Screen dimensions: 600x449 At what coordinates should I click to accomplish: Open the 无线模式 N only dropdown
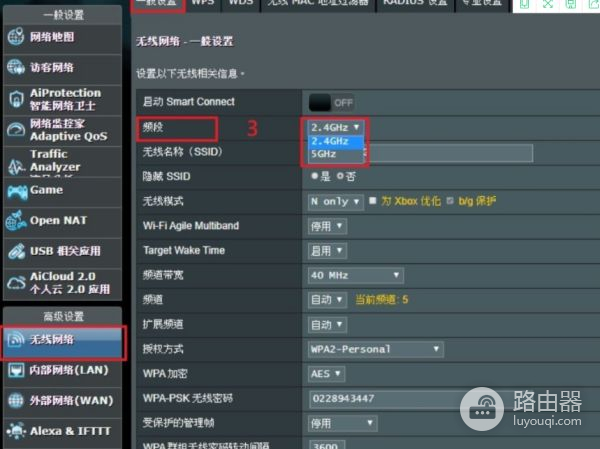(335, 201)
